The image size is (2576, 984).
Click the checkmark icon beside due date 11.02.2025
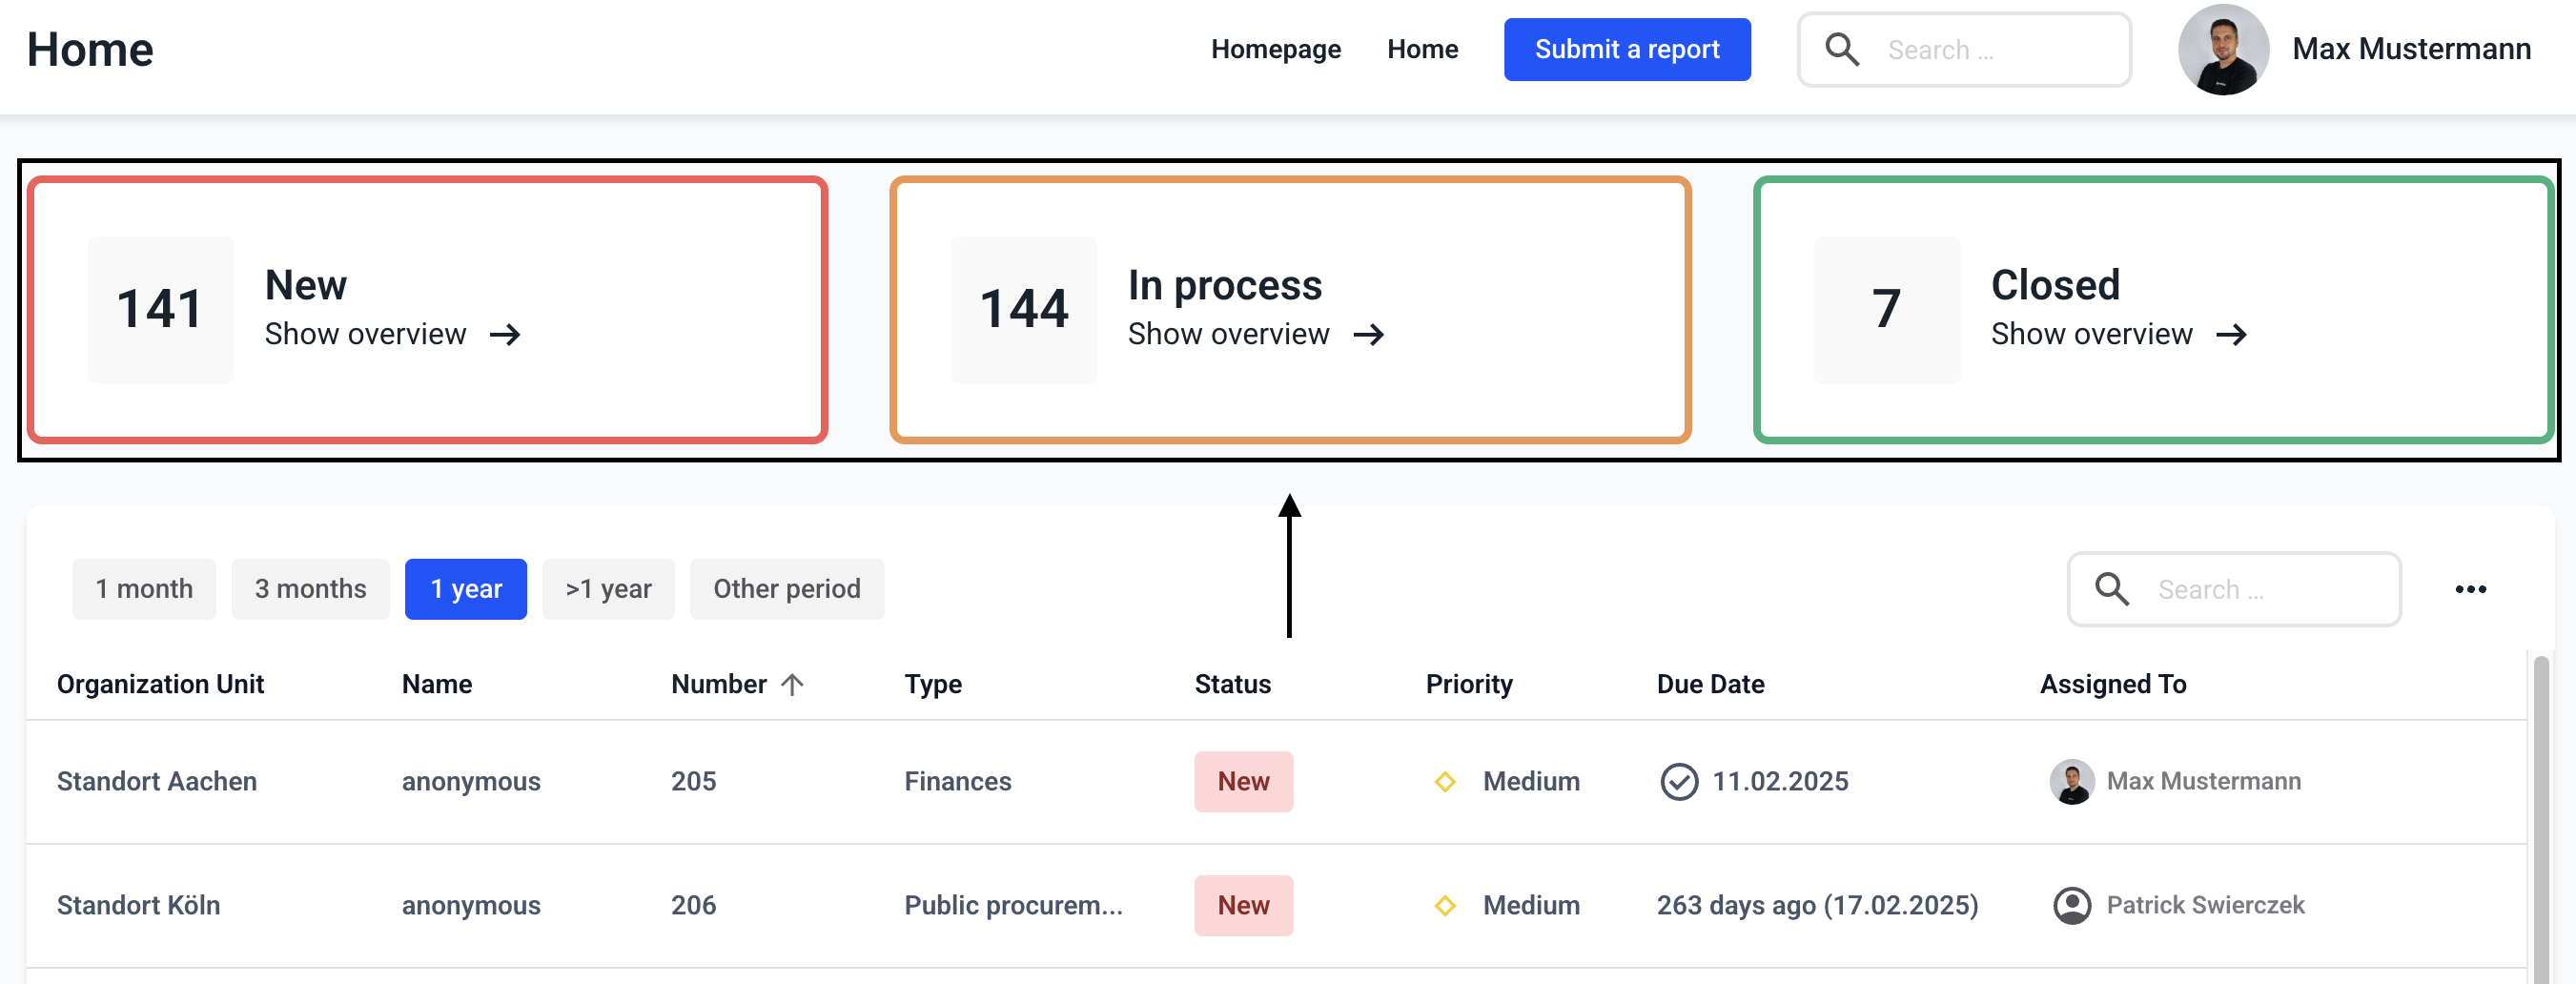pos(1679,781)
